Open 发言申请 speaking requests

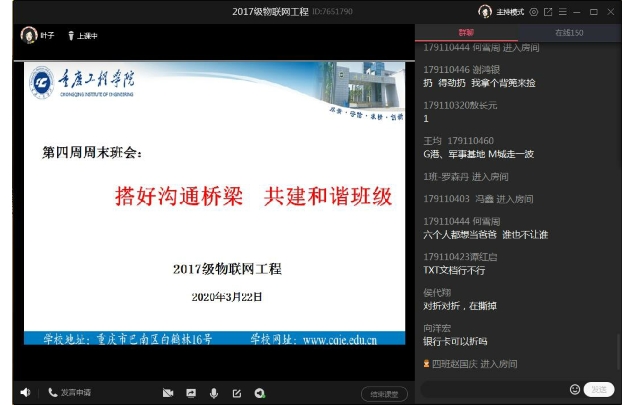click(x=69, y=393)
